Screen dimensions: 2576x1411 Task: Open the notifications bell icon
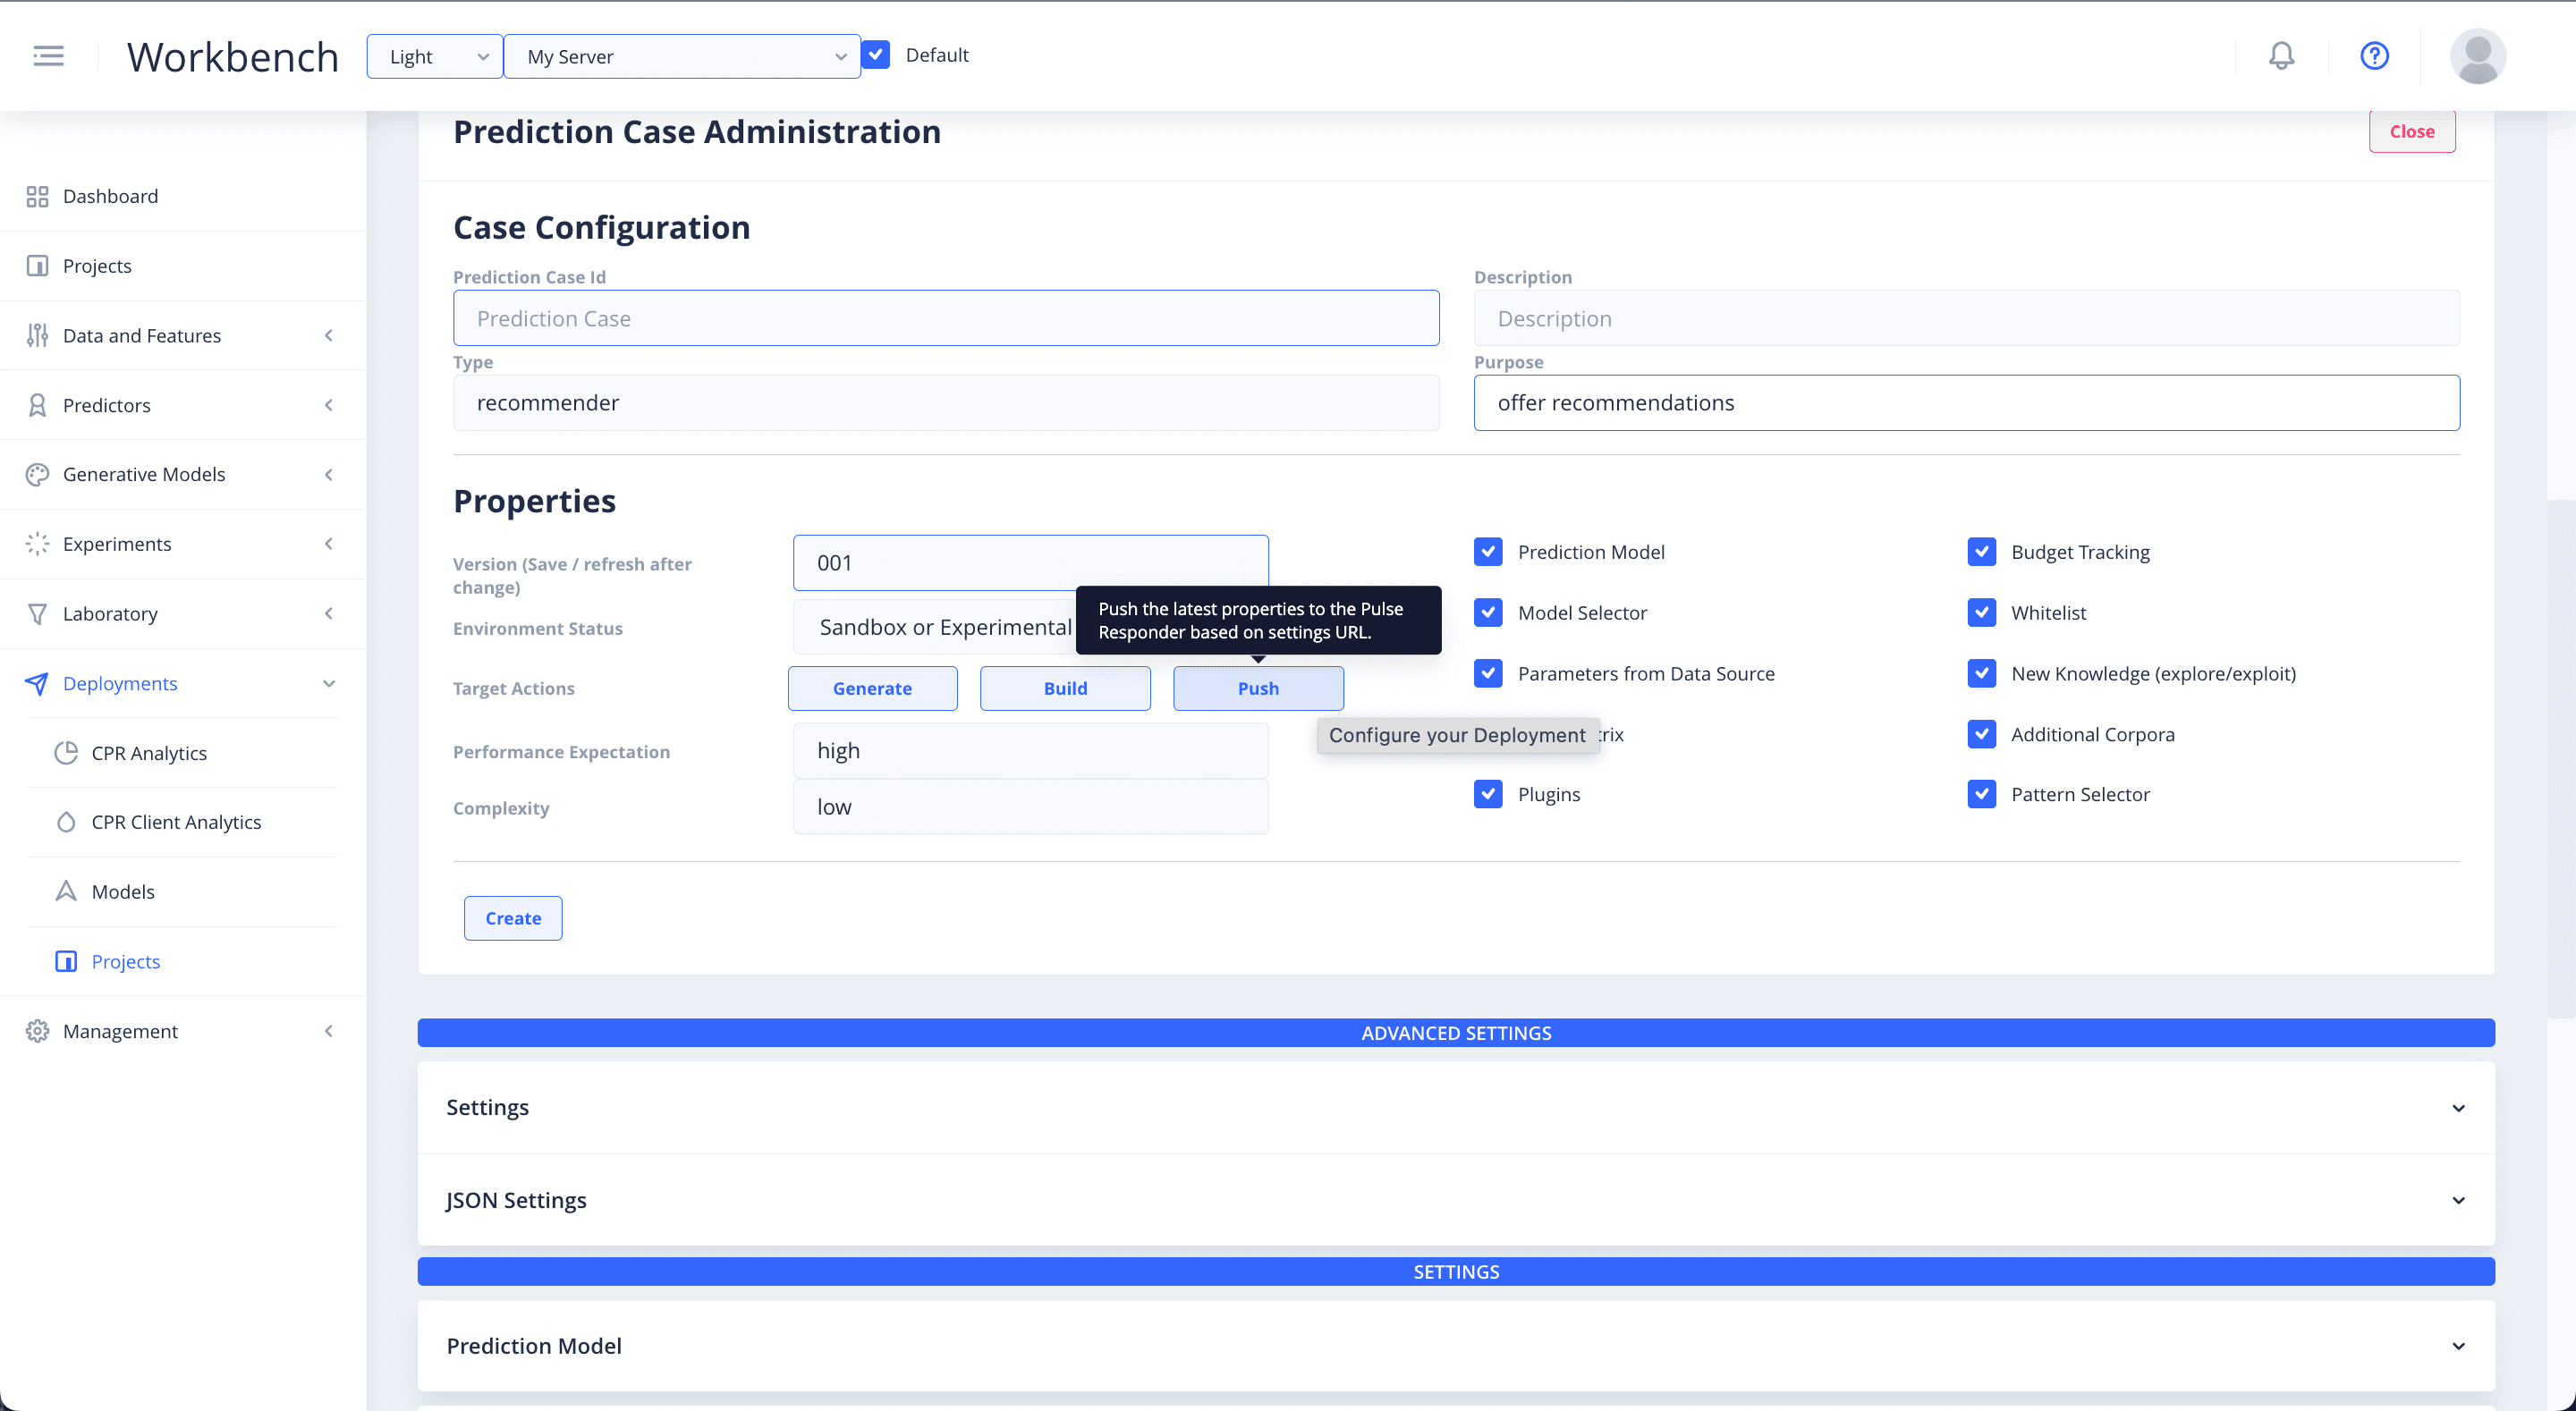(2281, 56)
